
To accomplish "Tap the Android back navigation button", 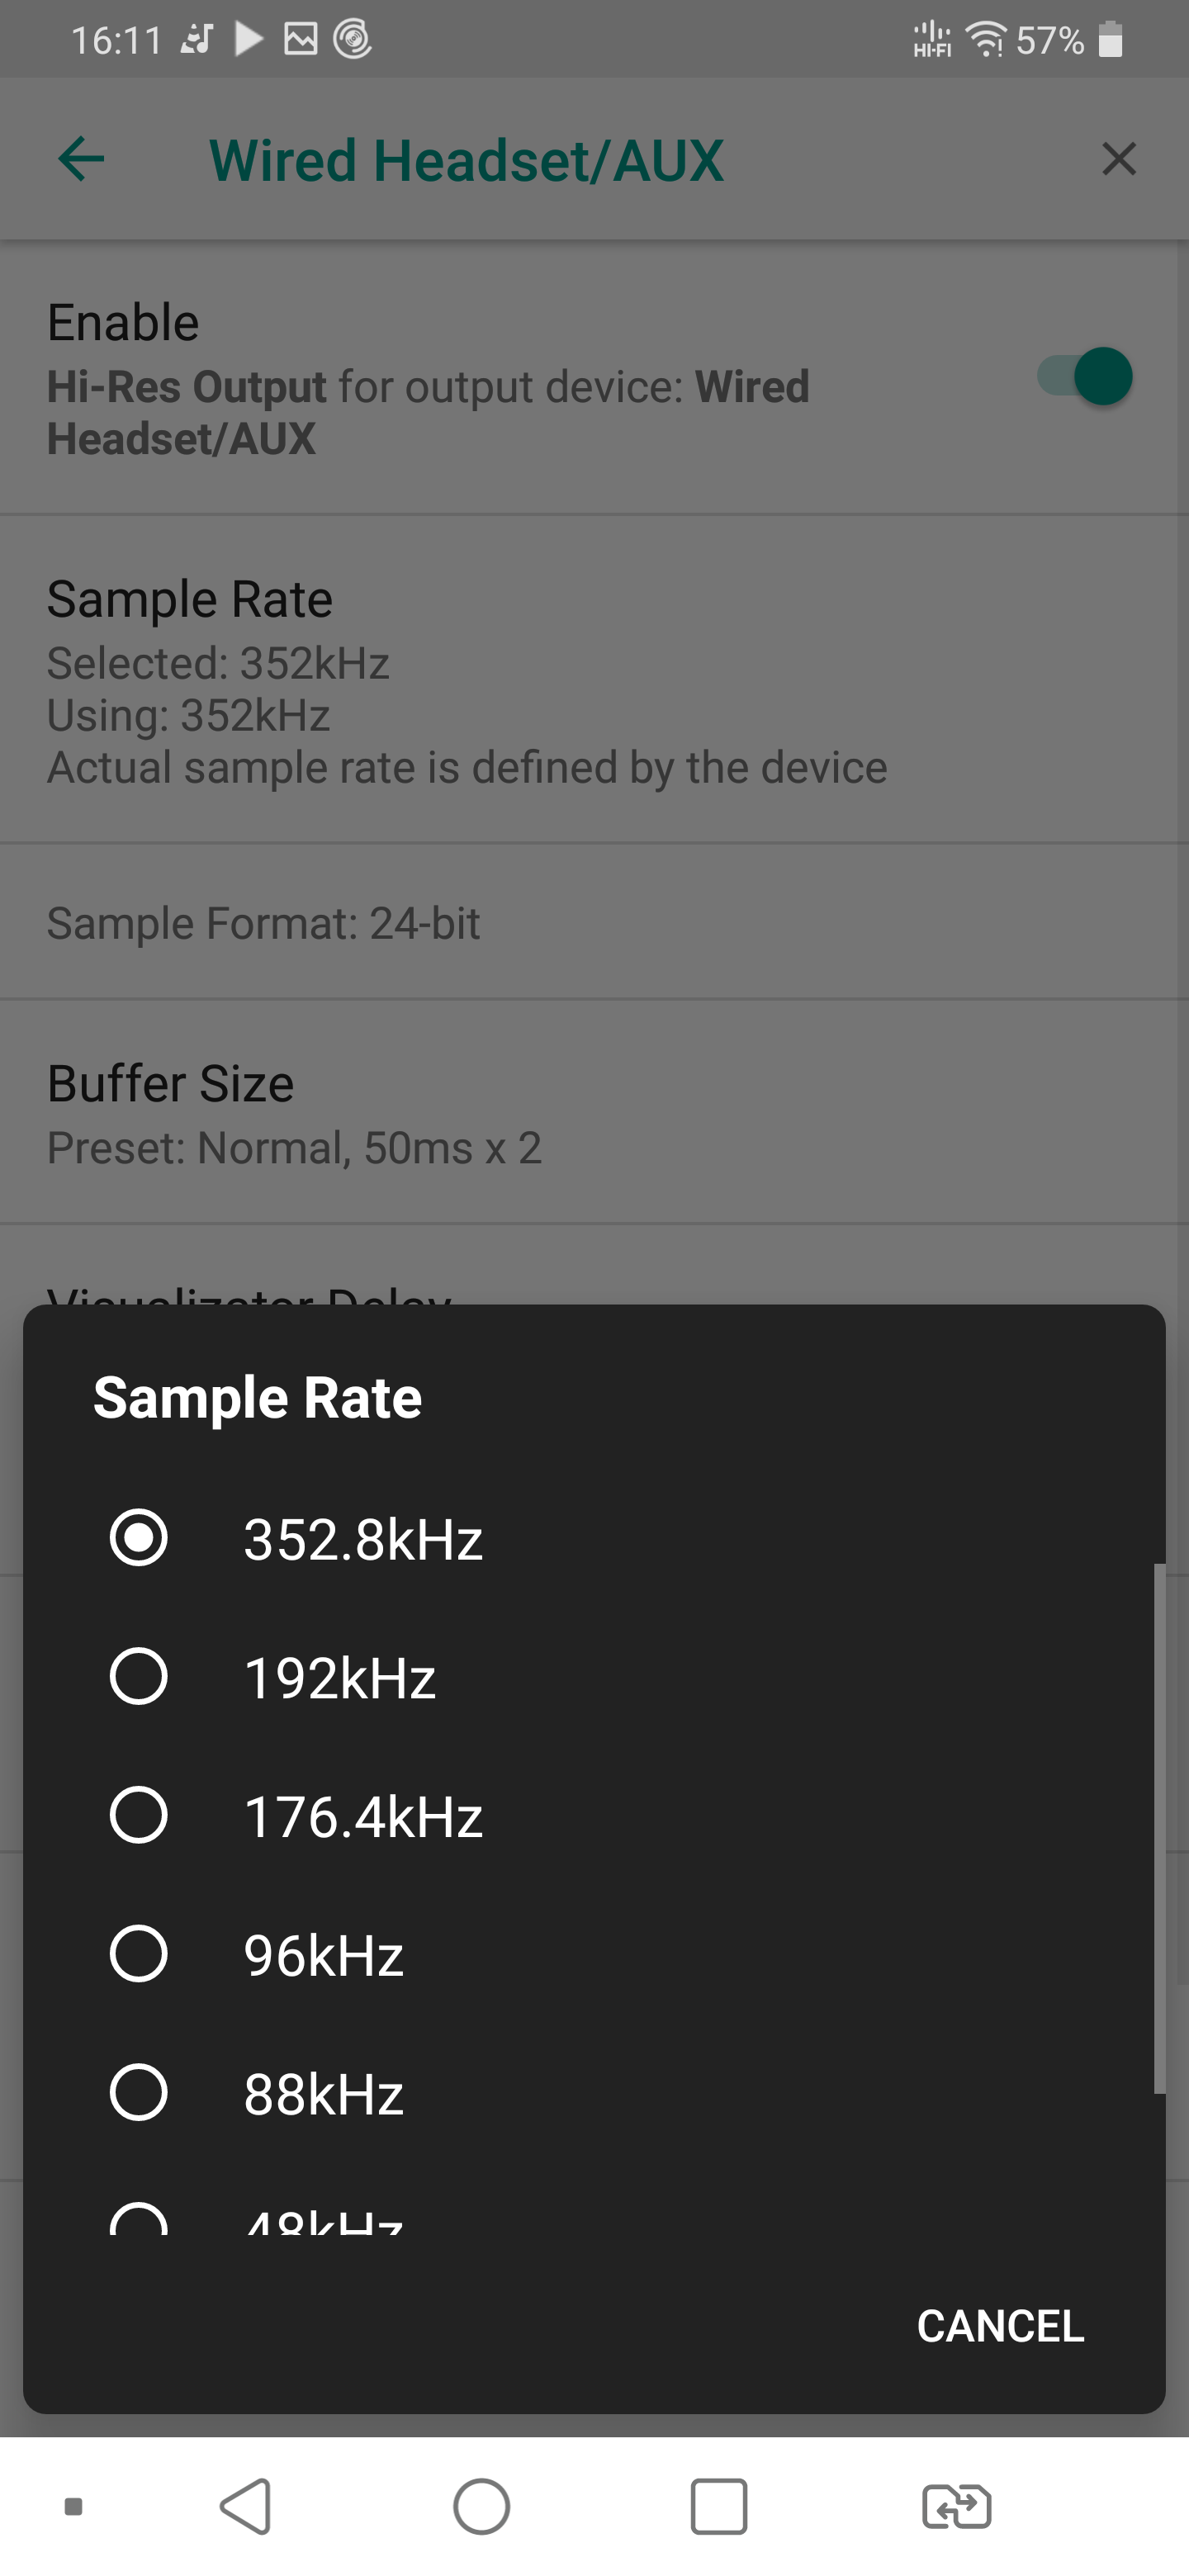I will tap(246, 2506).
